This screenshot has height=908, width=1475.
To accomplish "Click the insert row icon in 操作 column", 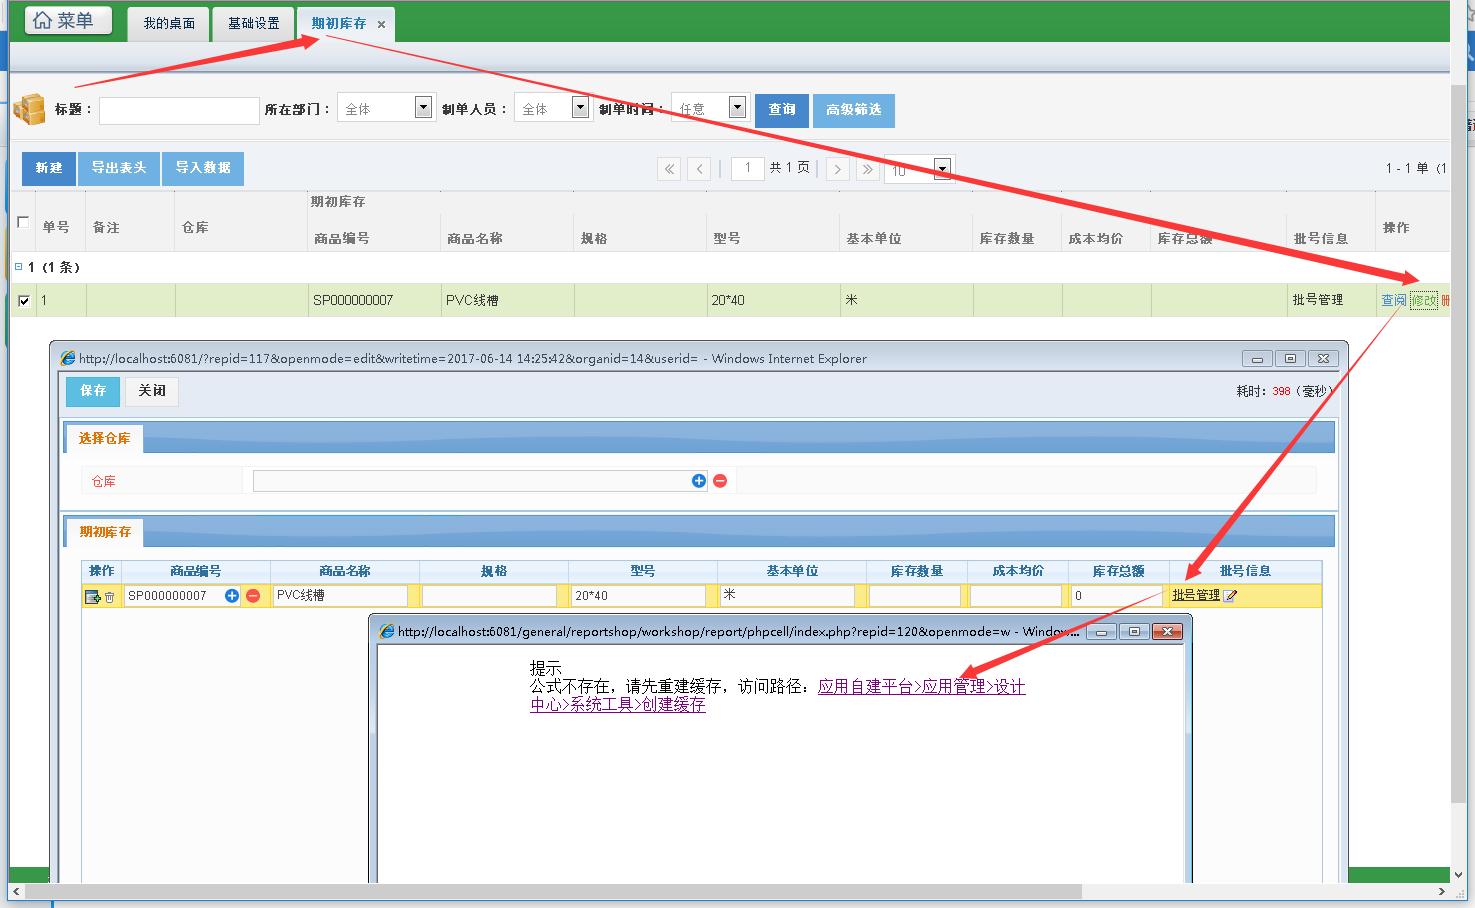I will [92, 596].
